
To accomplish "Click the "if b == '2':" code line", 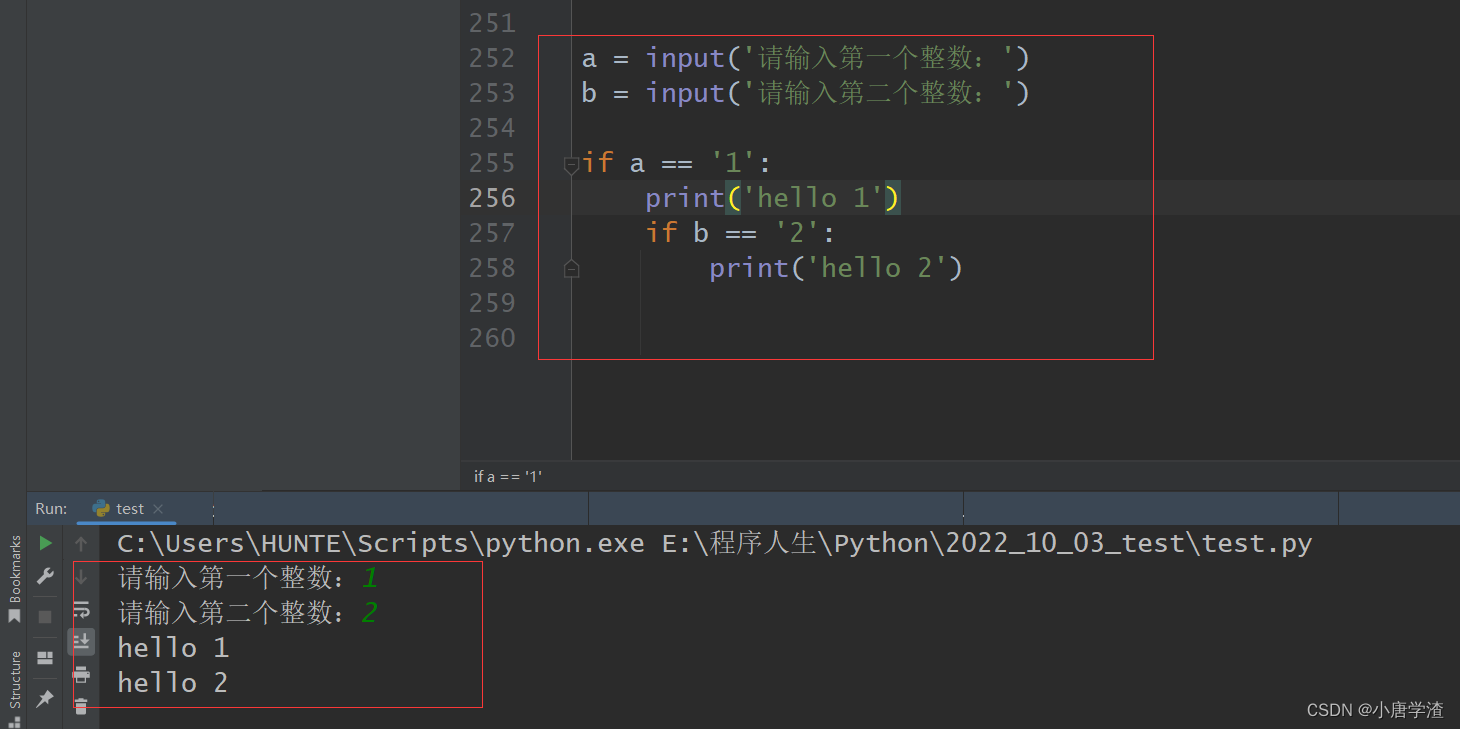I will point(740,233).
